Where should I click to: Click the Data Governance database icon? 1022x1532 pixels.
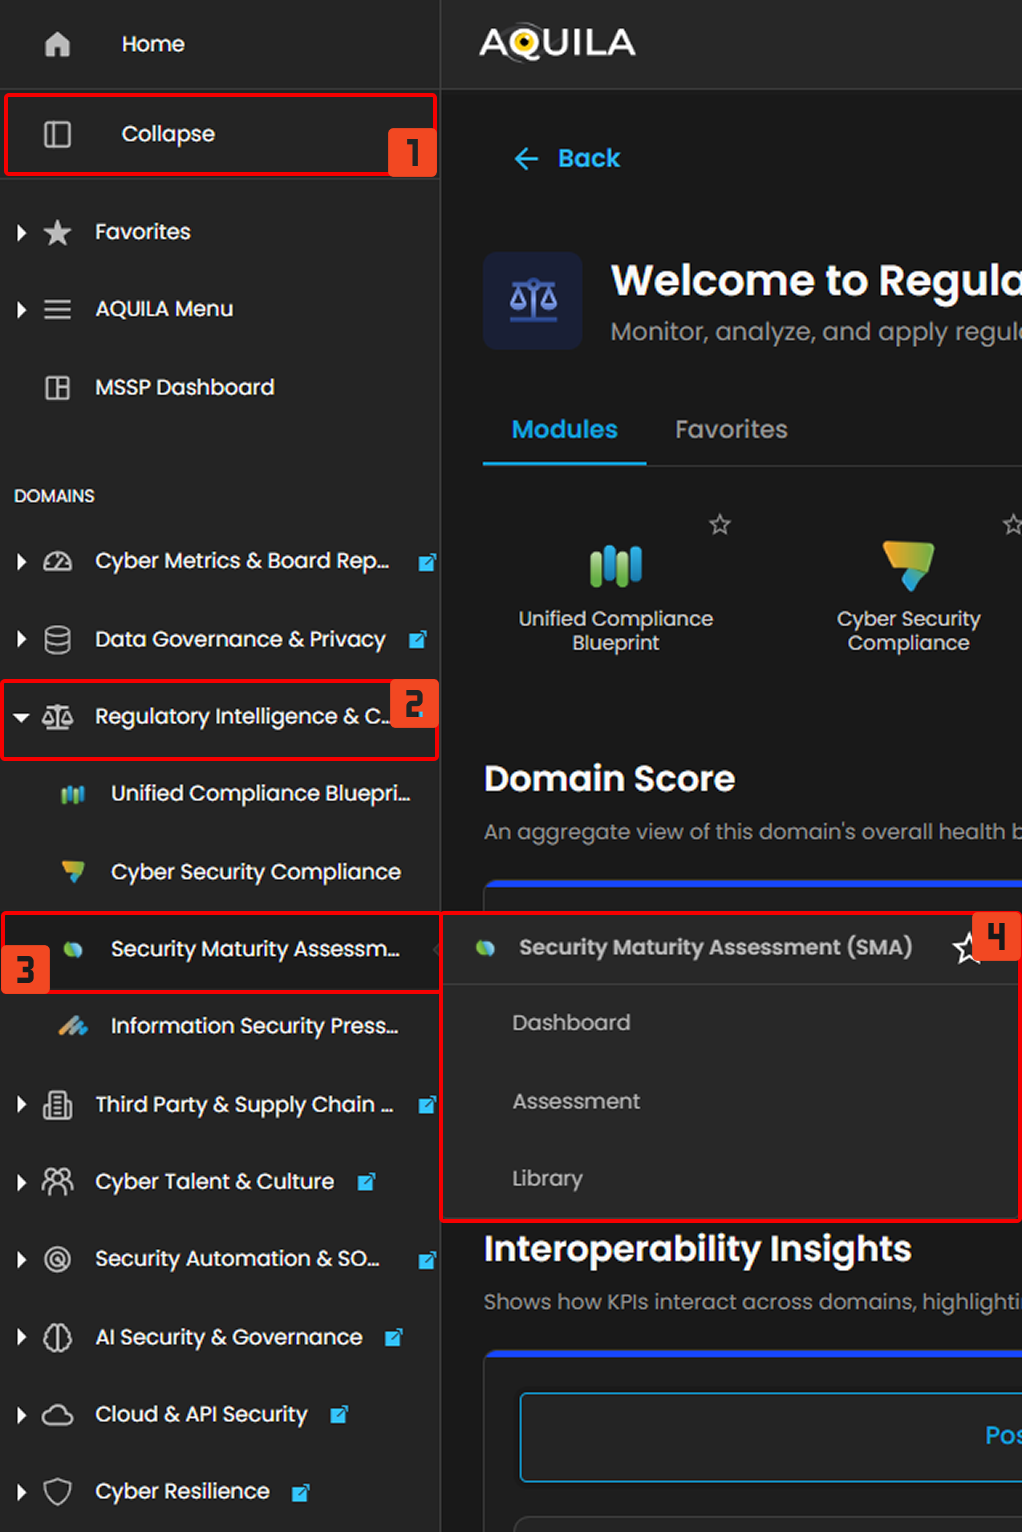58,639
